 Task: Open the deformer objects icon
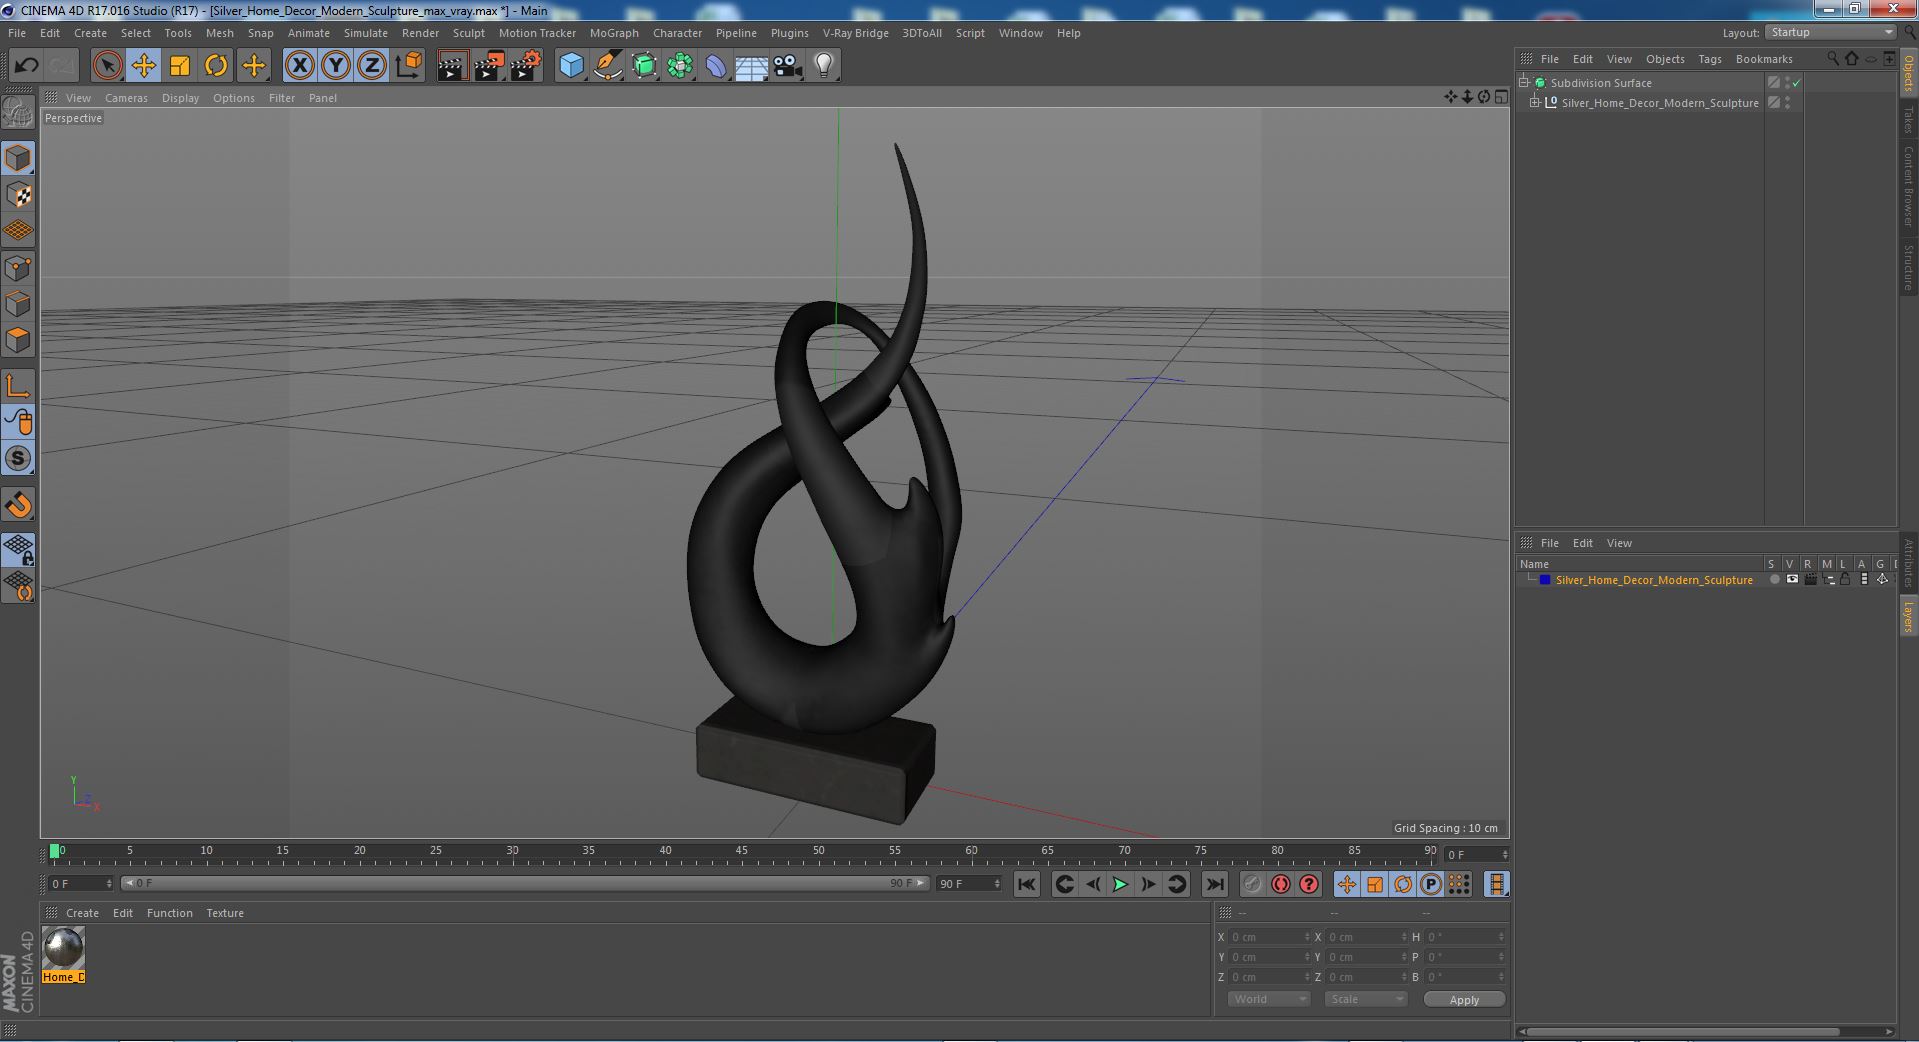716,66
